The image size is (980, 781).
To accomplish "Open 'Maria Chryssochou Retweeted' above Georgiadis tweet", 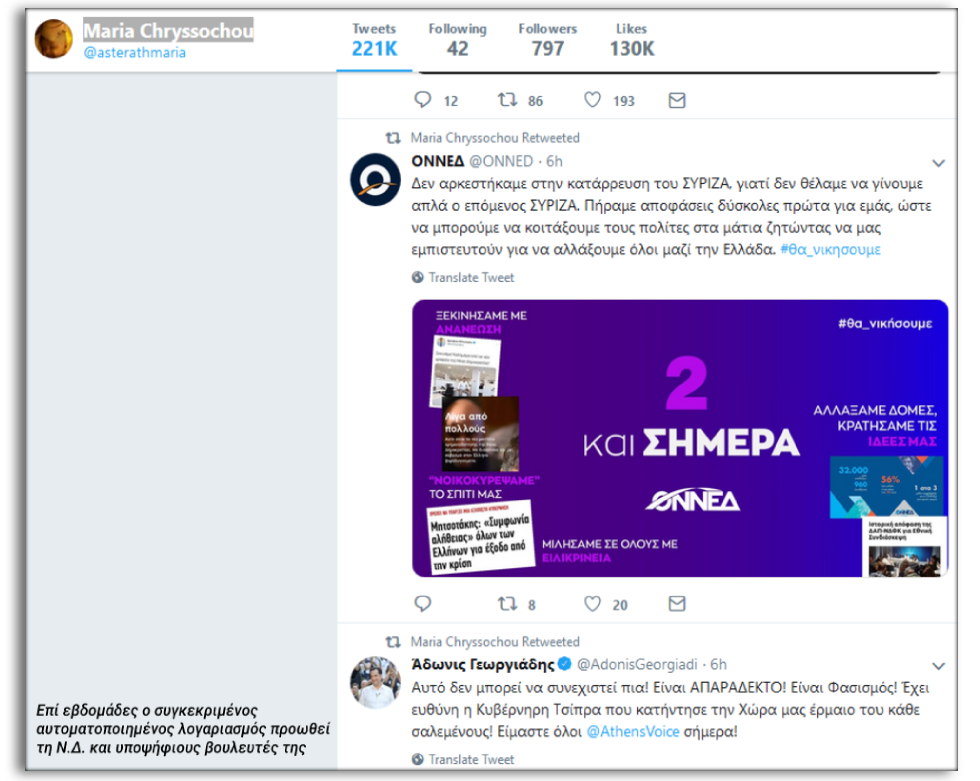I will tap(495, 642).
